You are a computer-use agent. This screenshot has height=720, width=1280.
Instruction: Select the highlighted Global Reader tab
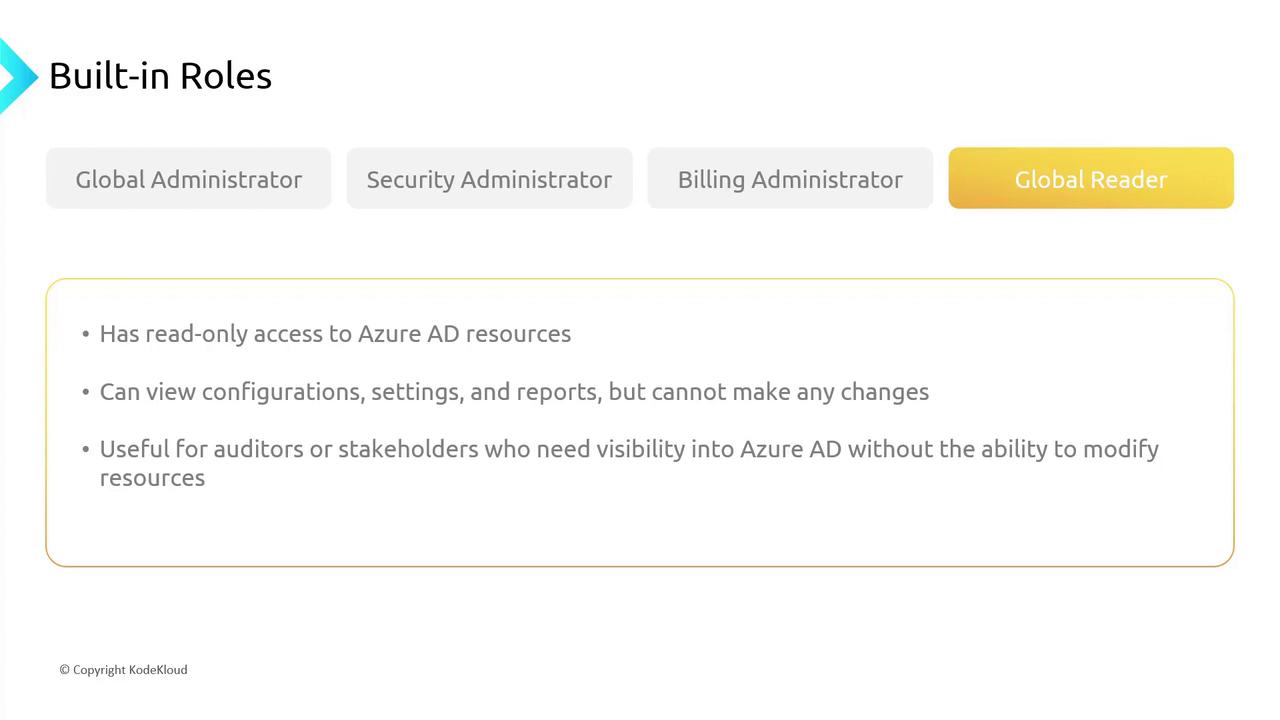coord(1091,179)
